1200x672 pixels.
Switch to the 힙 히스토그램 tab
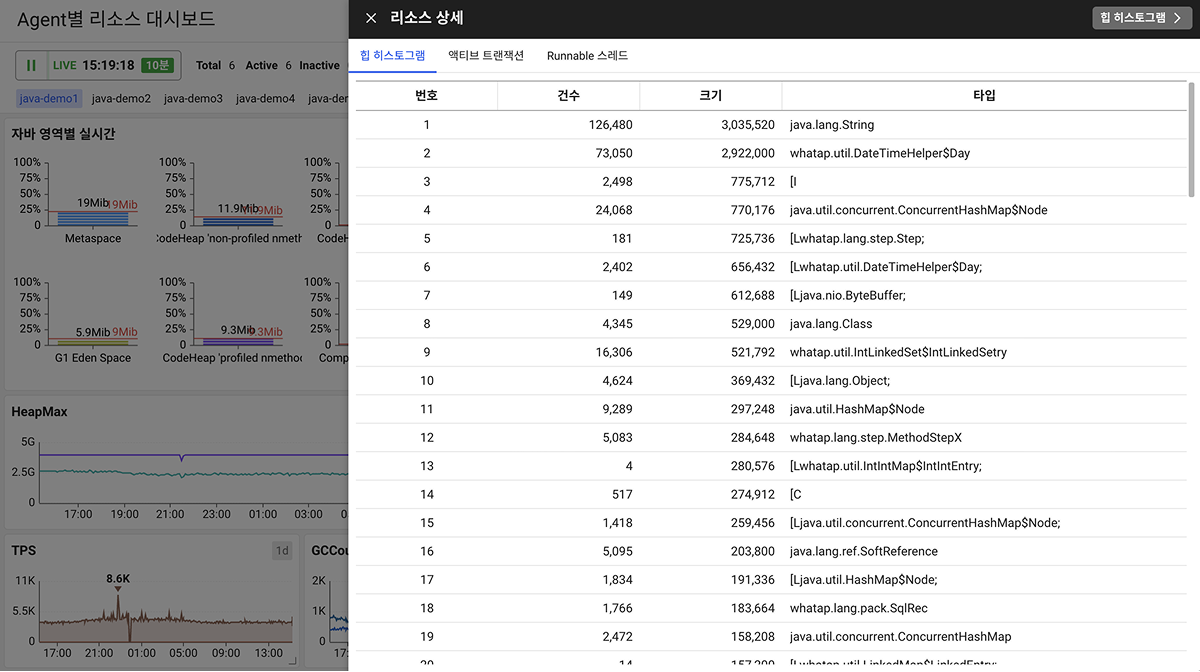(392, 56)
